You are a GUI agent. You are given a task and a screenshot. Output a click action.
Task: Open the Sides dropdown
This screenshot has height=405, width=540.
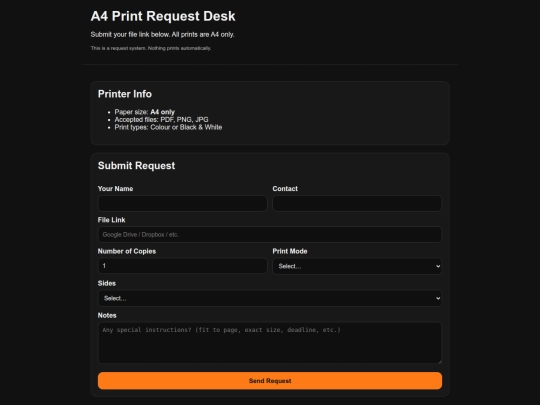pos(270,298)
